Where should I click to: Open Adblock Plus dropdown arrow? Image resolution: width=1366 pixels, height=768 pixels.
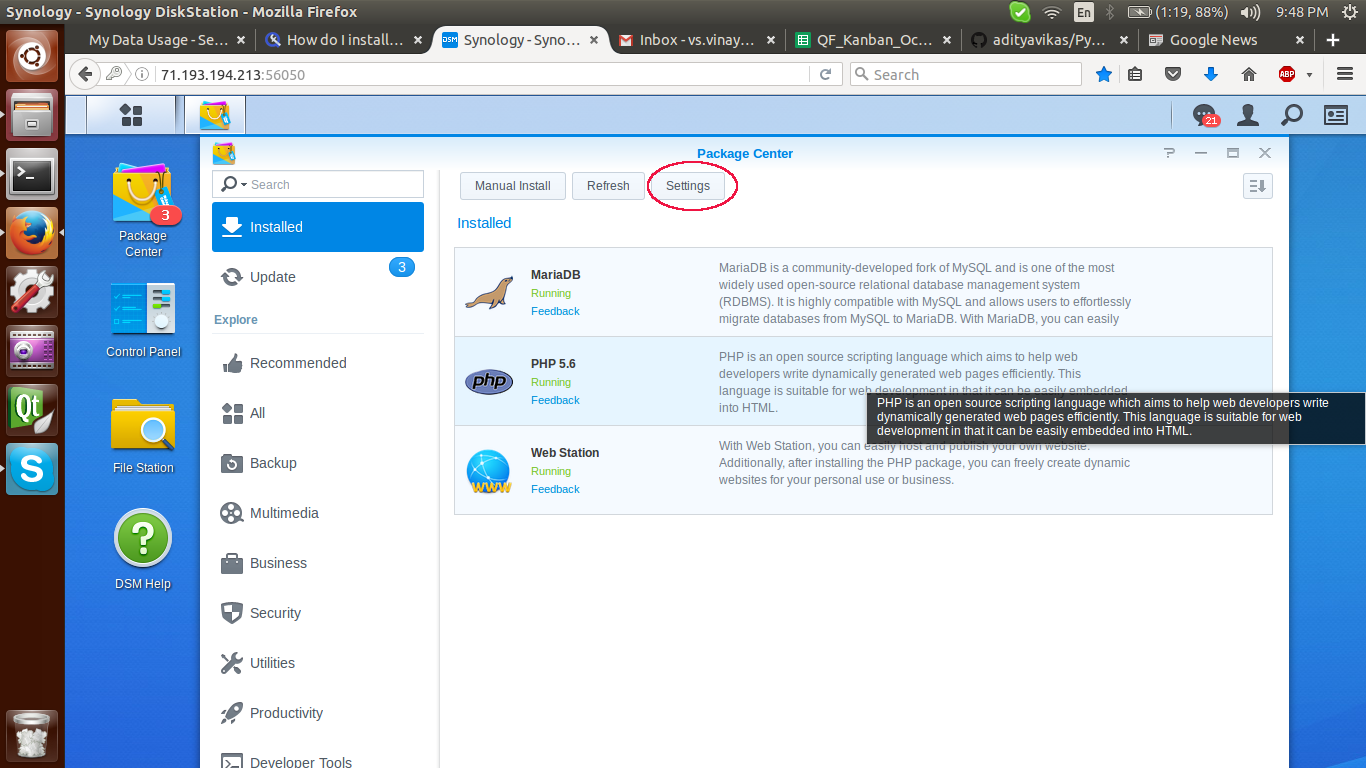coord(1309,75)
